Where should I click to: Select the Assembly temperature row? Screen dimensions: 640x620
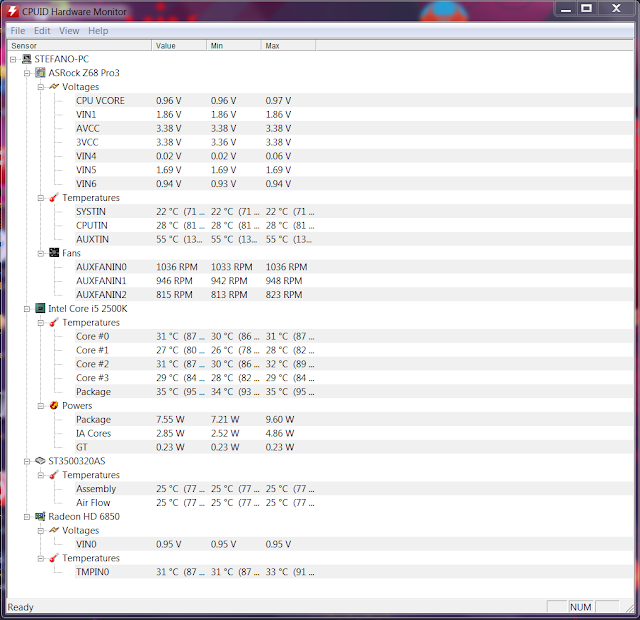tap(354, 489)
